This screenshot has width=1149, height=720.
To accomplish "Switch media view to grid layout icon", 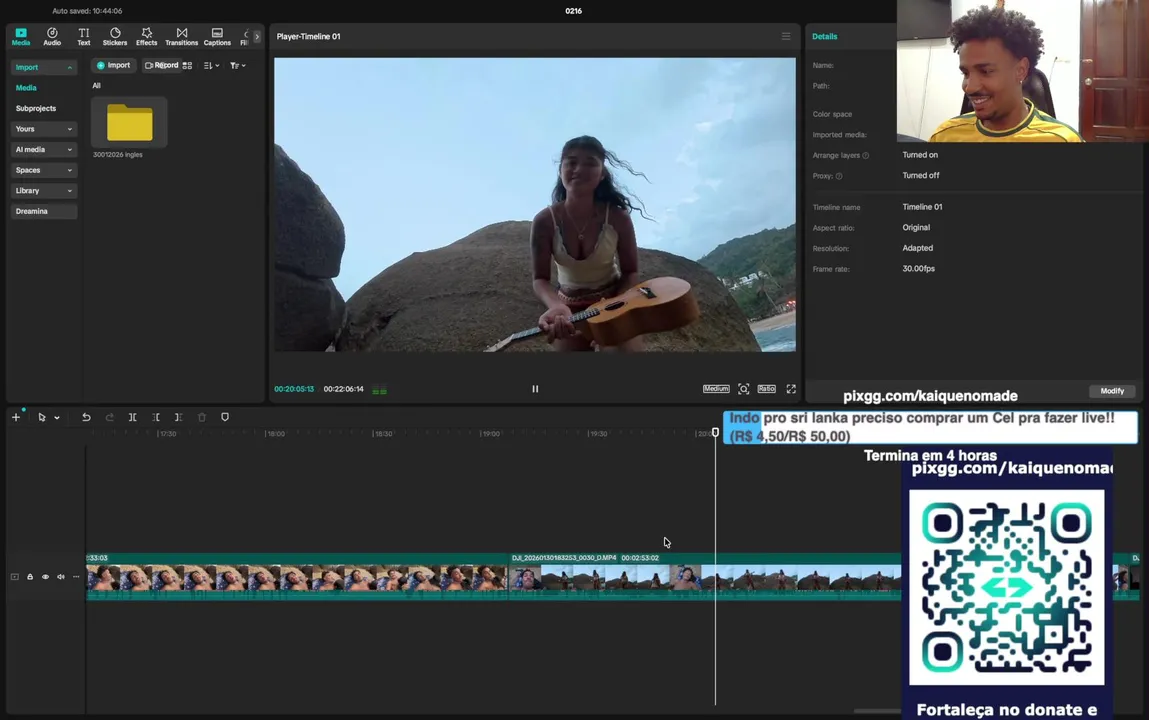I will (x=188, y=65).
